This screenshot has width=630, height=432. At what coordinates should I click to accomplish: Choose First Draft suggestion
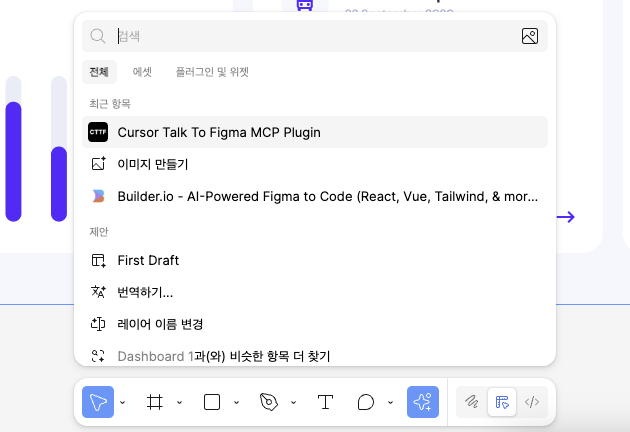coord(315,260)
